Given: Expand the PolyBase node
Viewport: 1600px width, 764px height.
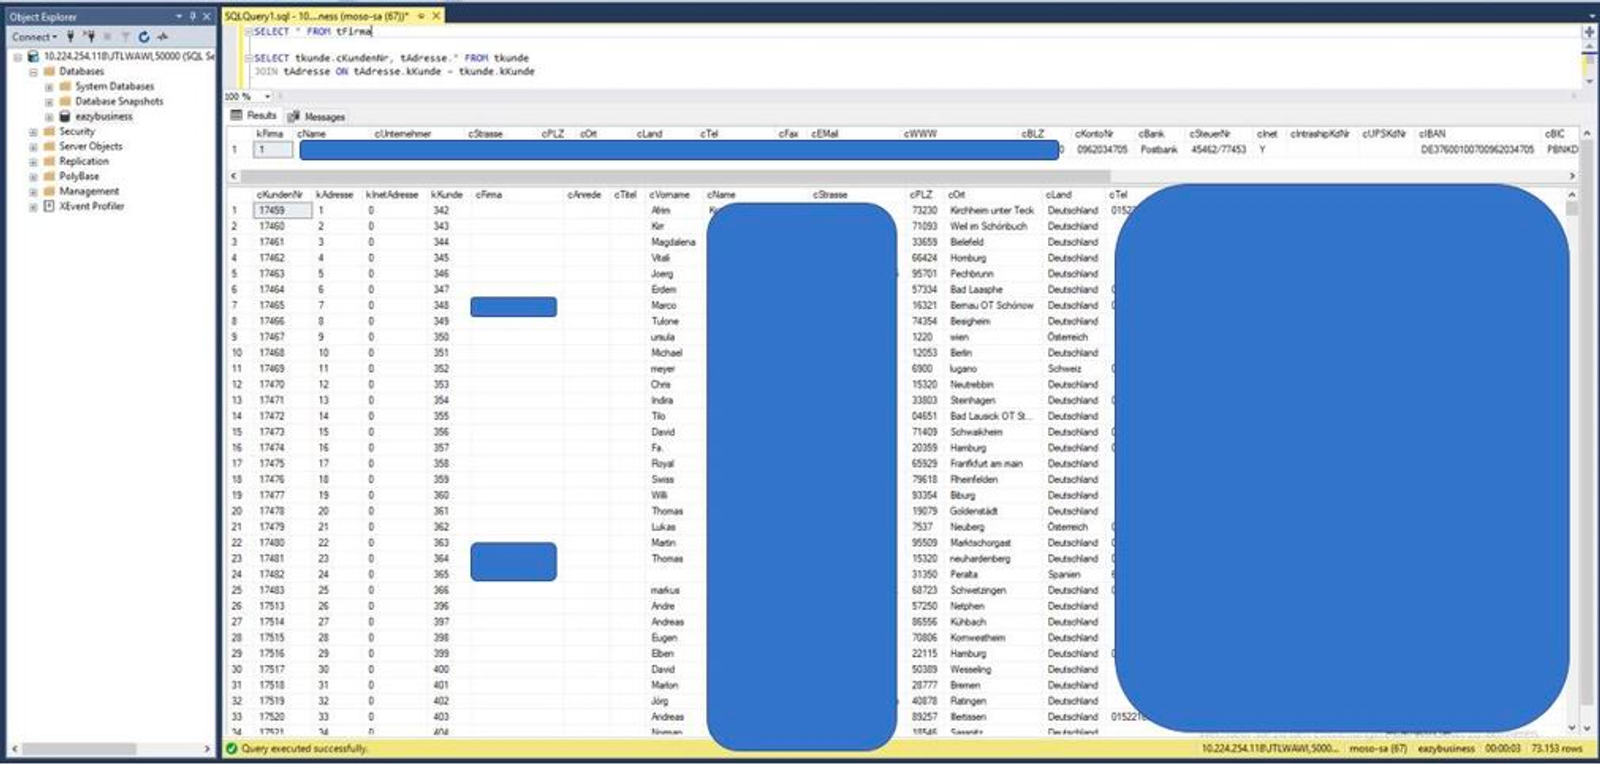Looking at the screenshot, I should 33,177.
